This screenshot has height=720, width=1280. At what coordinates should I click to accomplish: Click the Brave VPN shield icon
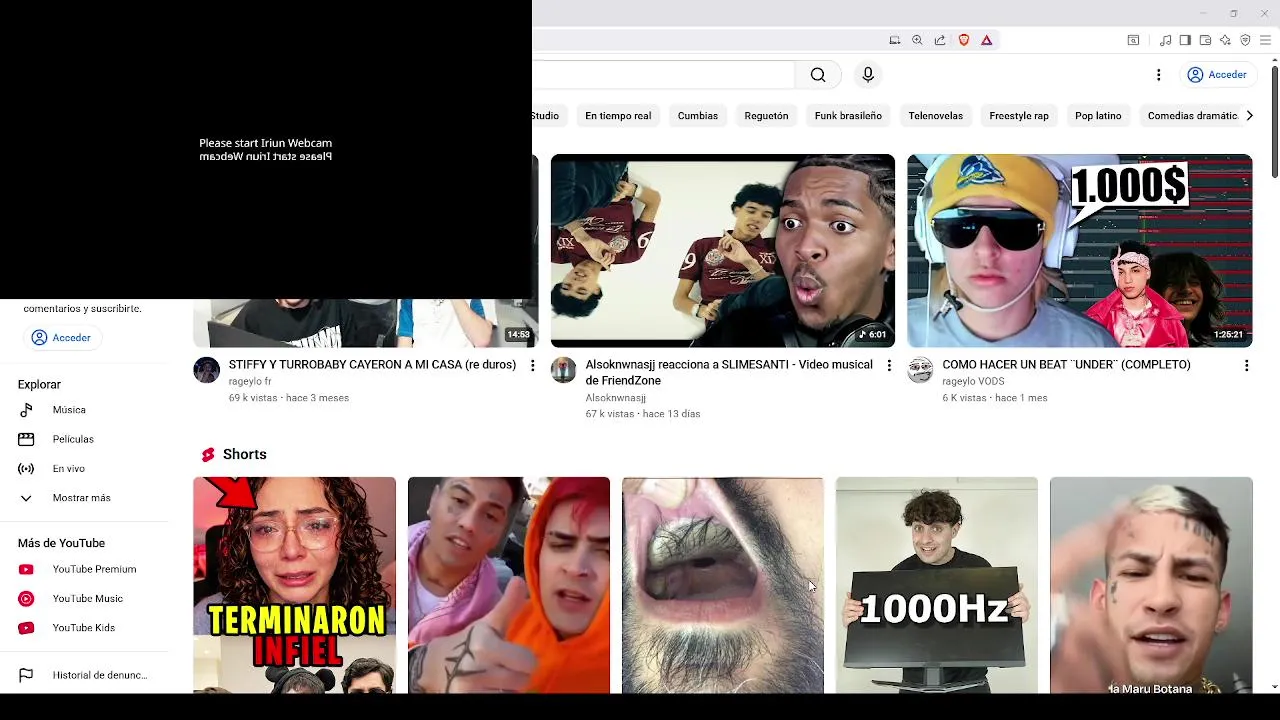pyautogui.click(x=1245, y=40)
